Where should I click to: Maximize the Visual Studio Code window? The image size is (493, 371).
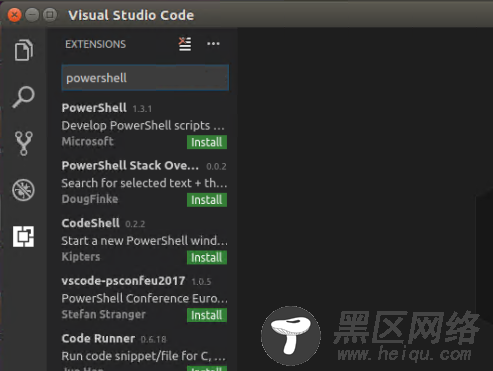[x=50, y=15]
